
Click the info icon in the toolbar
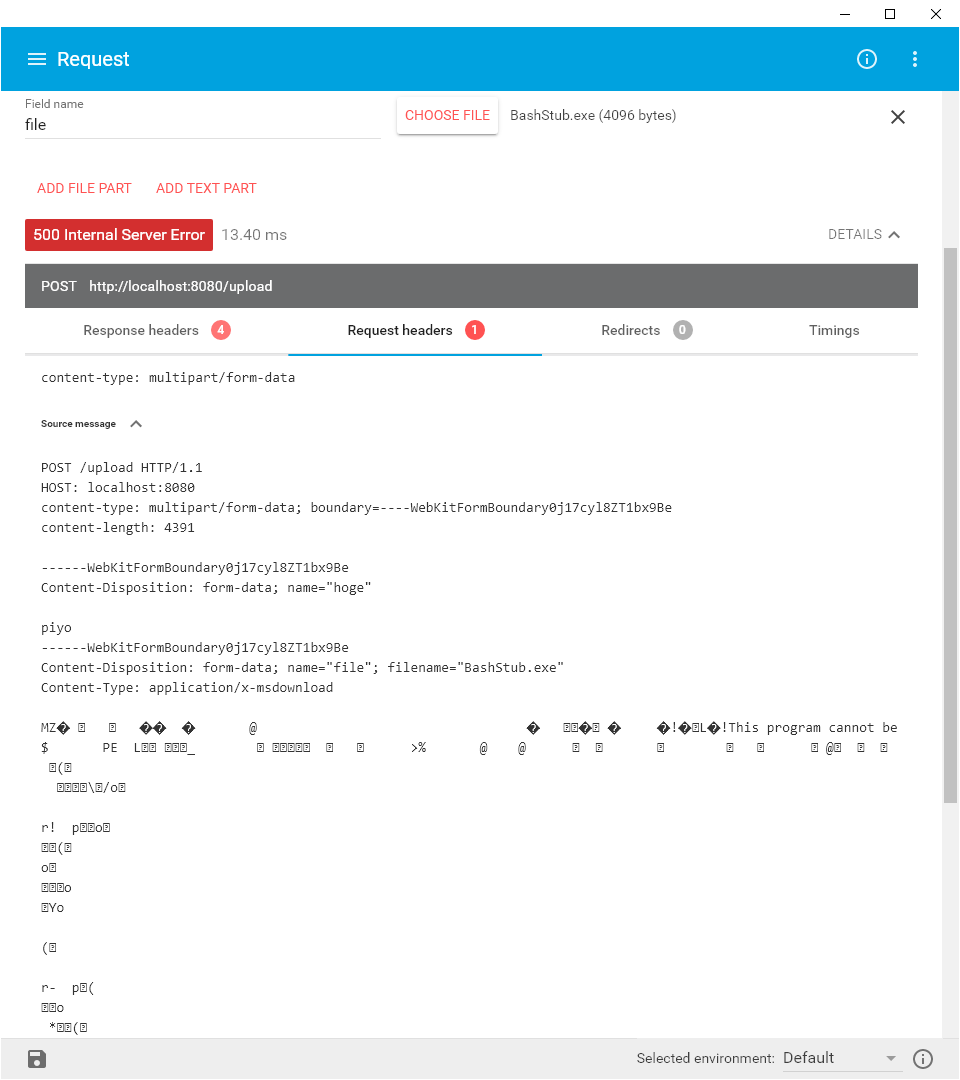click(866, 59)
